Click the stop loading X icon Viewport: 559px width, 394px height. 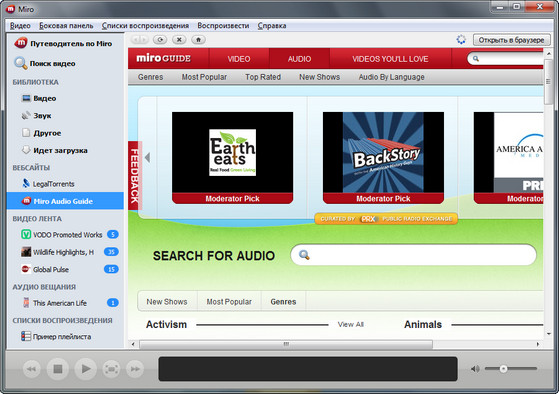179,40
